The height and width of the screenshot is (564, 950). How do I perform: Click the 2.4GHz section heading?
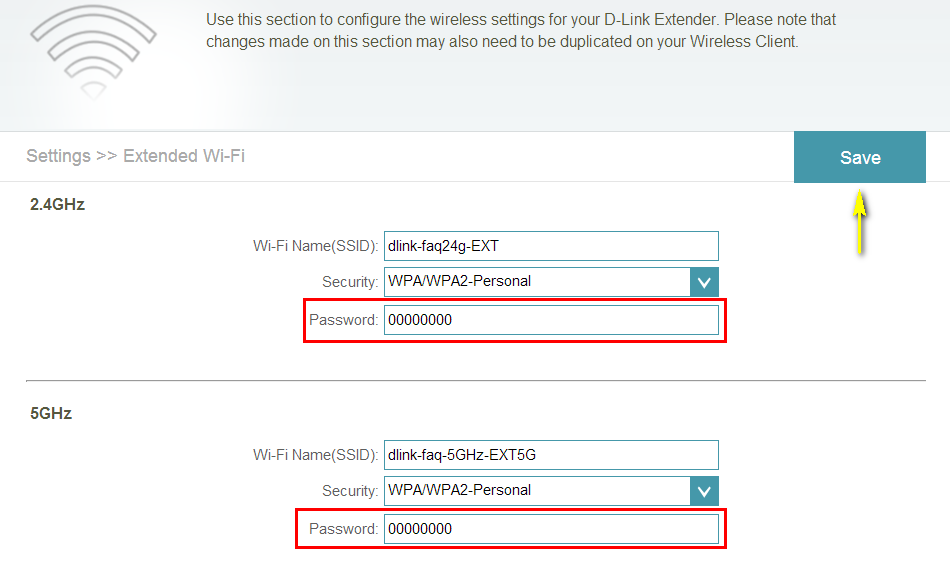tap(58, 204)
